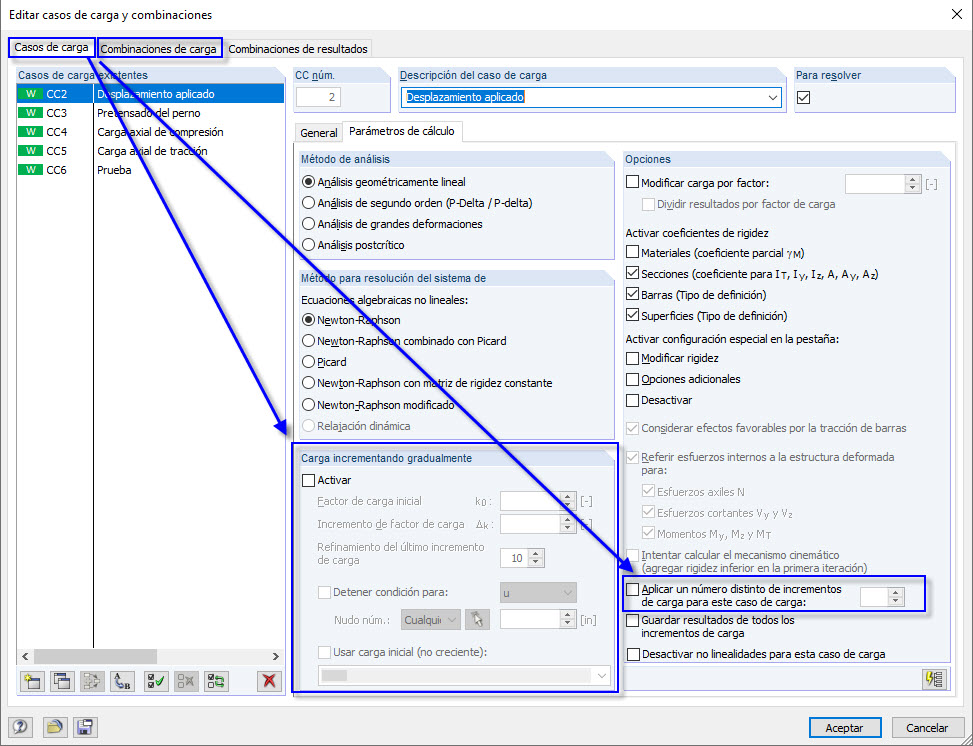Open the Descripción del caso de carga dropdown
Image resolution: width=973 pixels, height=746 pixels.
[773, 97]
